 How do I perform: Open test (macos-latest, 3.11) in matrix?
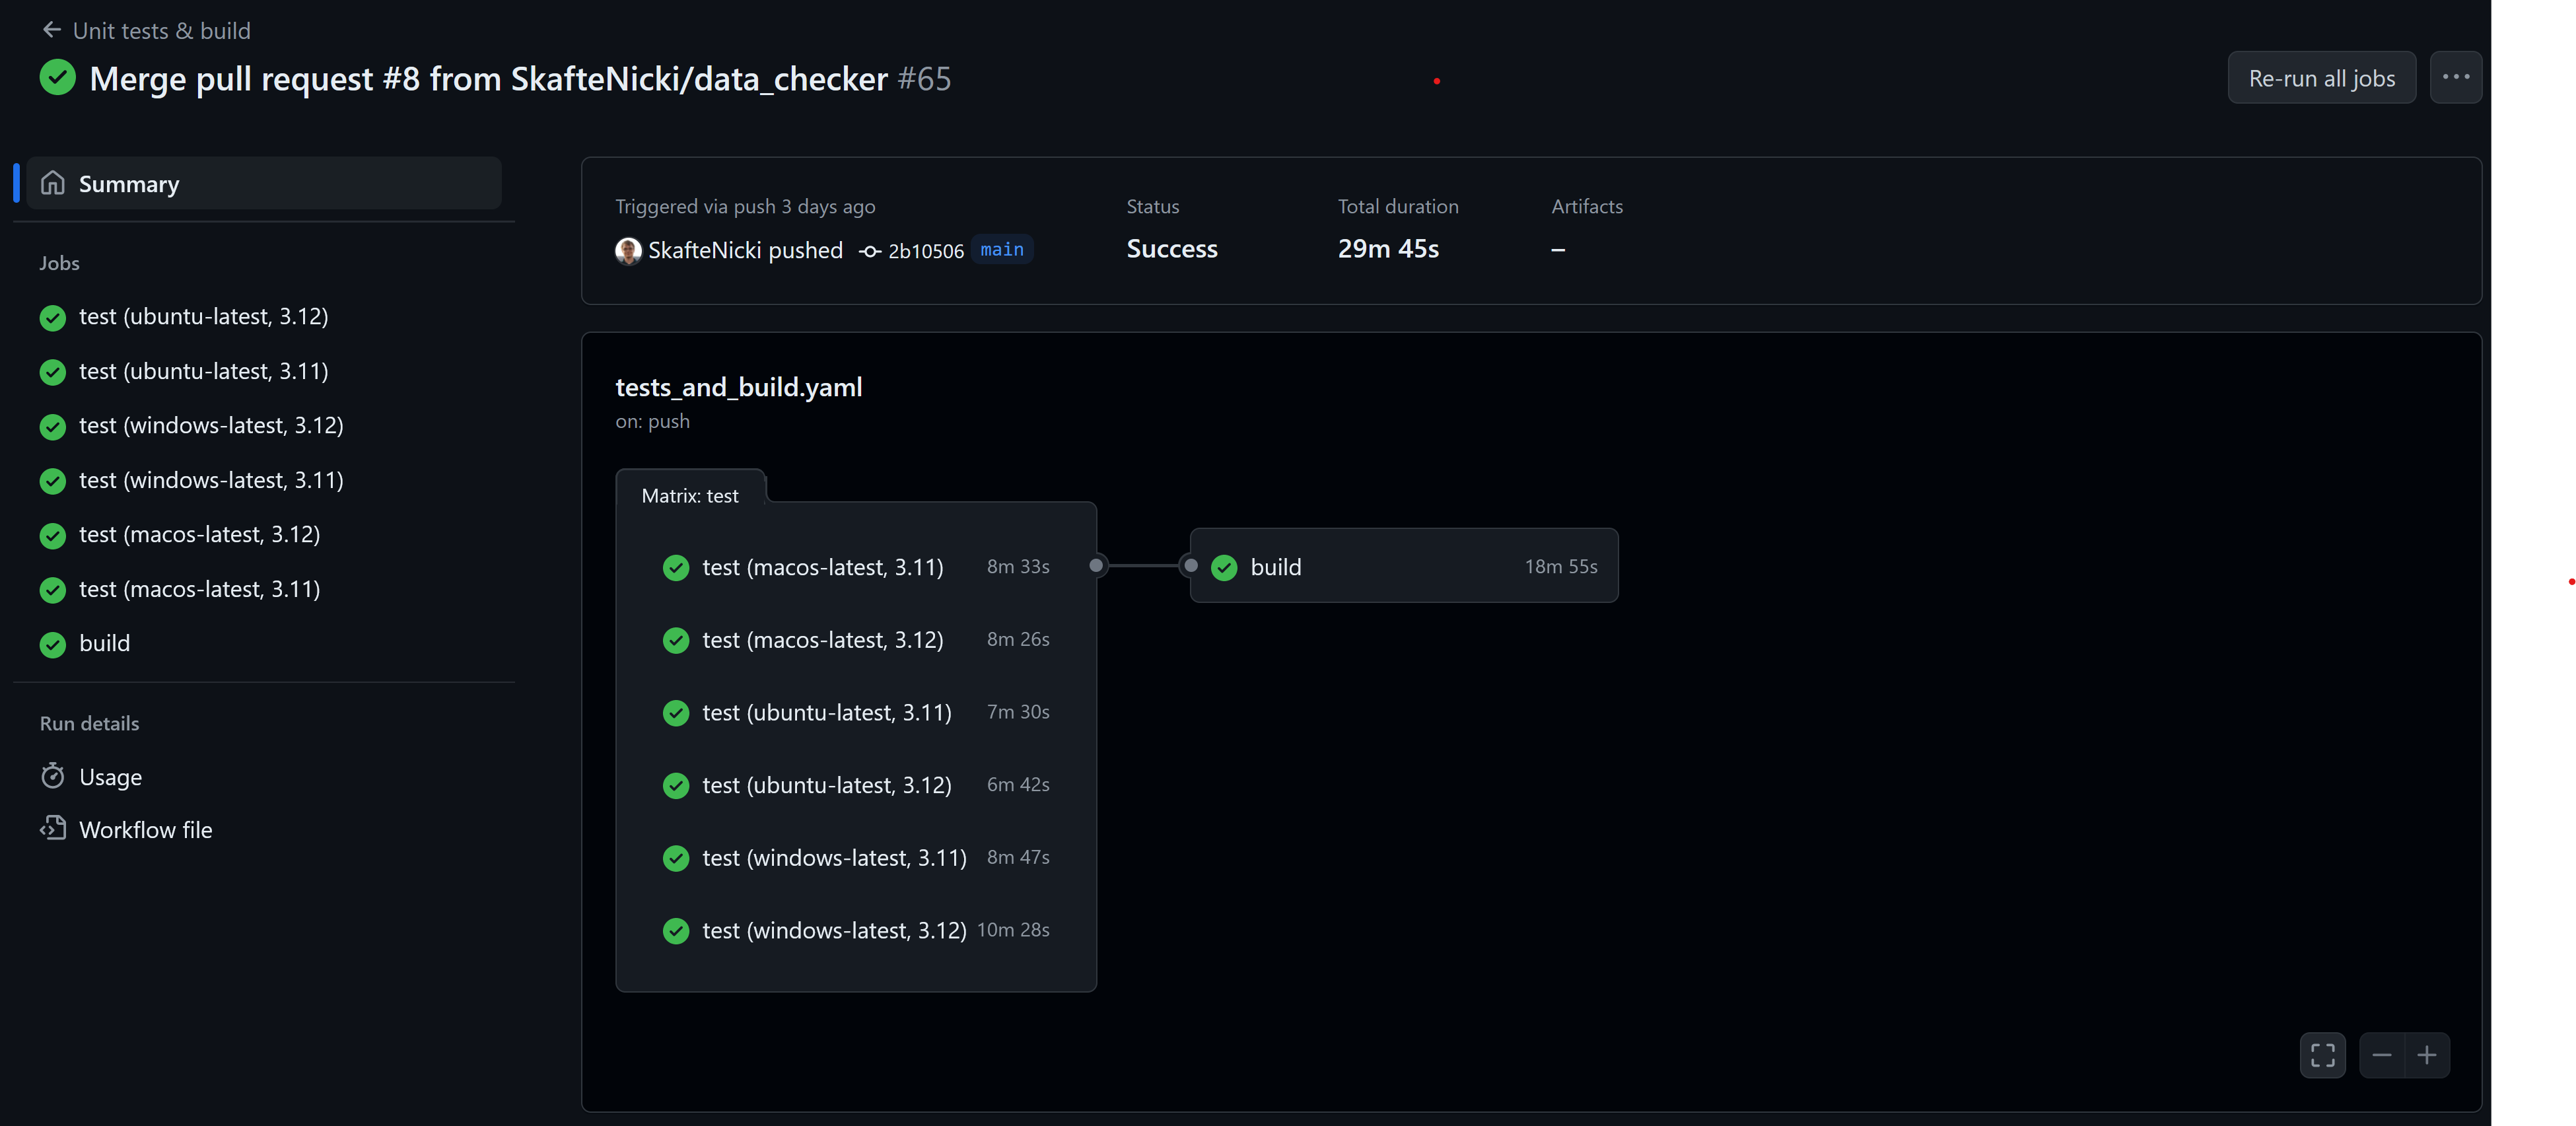pyautogui.click(x=822, y=567)
